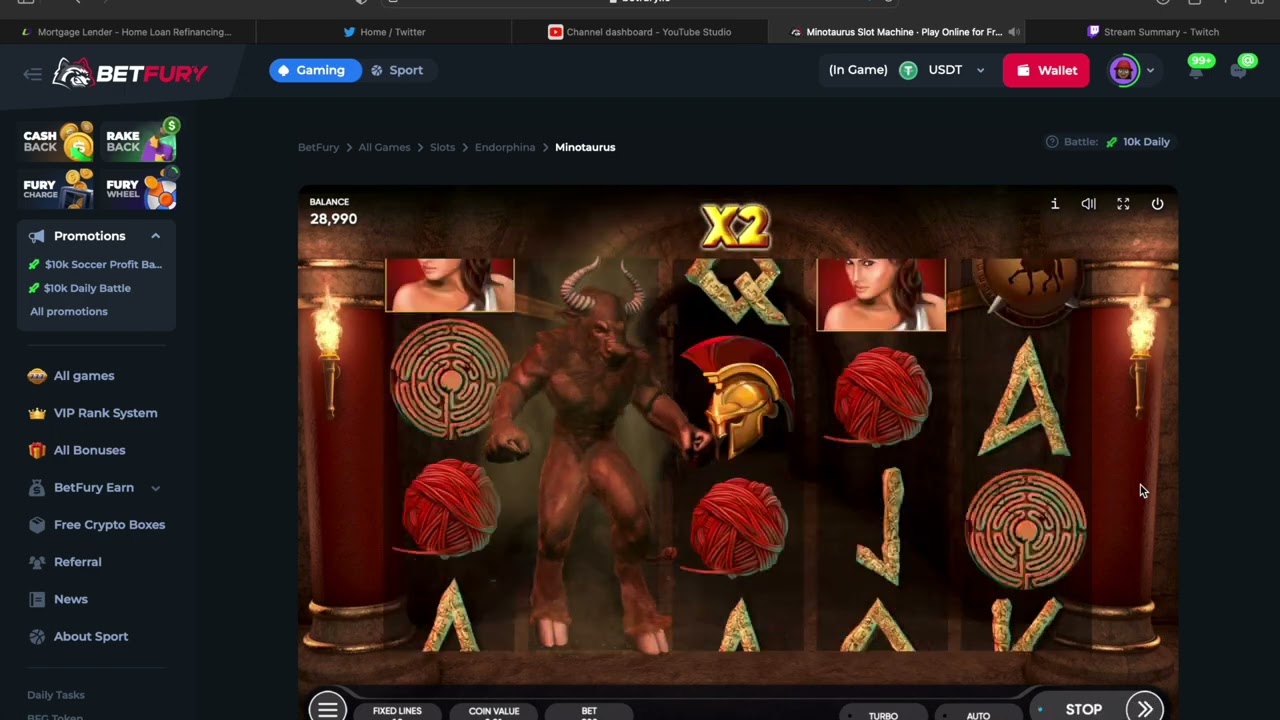This screenshot has width=1280, height=720.
Task: Collapse the left sidebar arrow
Action: [33, 73]
